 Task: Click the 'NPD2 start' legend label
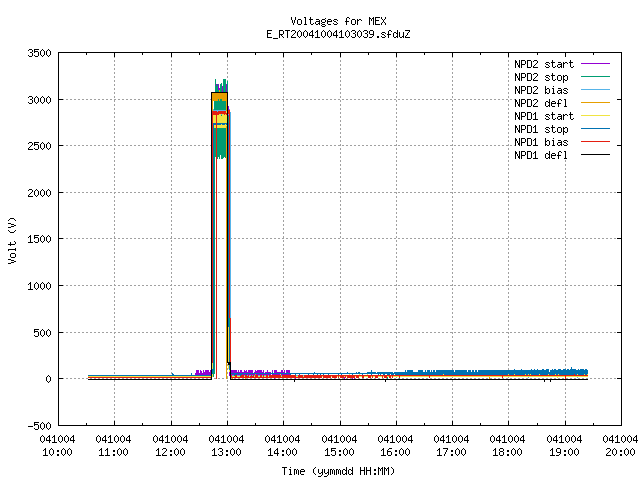544,64
